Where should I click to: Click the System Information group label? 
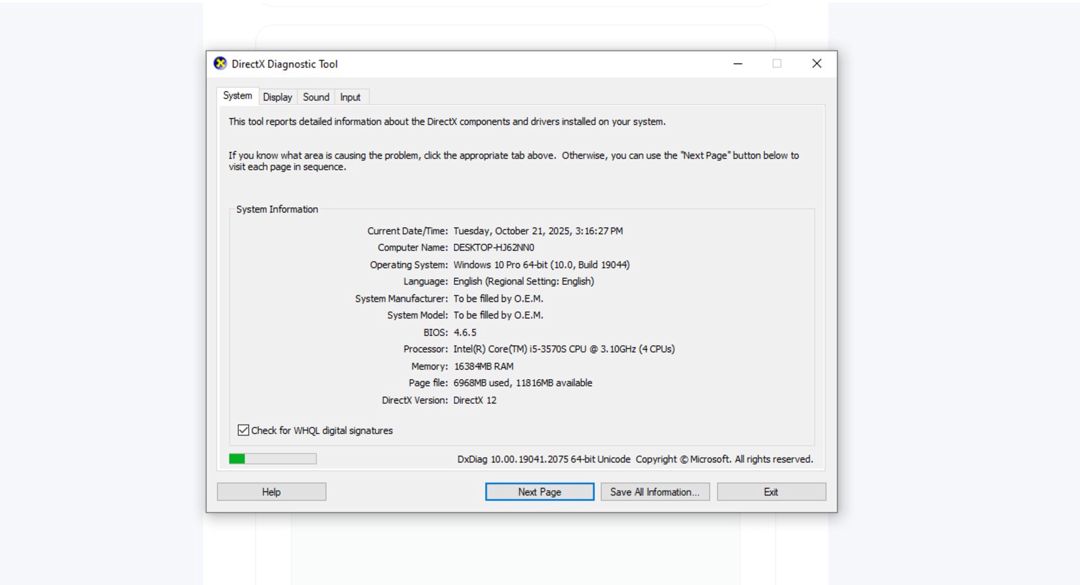(x=277, y=209)
